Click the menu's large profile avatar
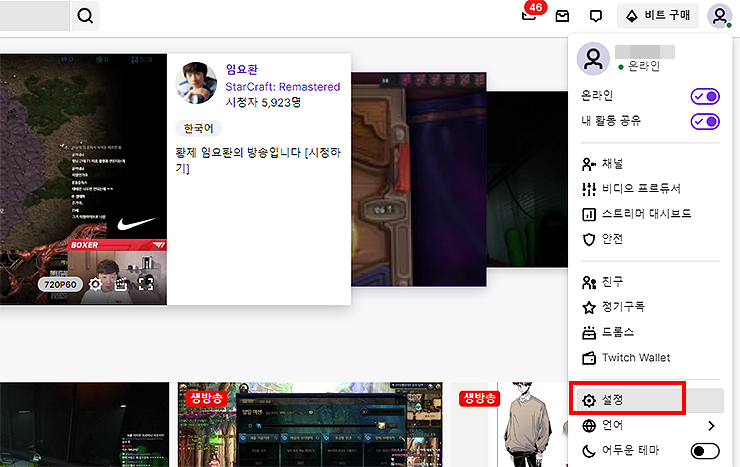This screenshot has width=740, height=467. pos(593,58)
